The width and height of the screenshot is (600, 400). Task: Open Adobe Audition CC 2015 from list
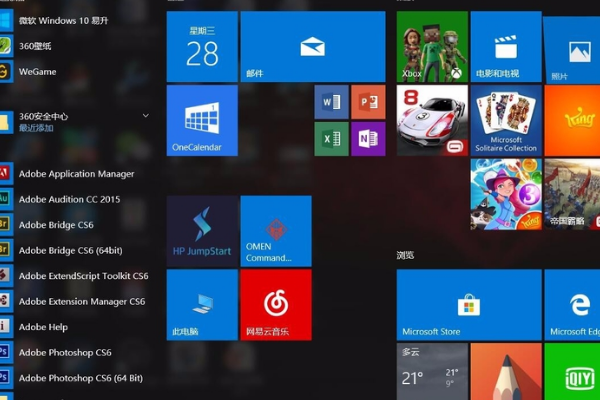point(69,199)
